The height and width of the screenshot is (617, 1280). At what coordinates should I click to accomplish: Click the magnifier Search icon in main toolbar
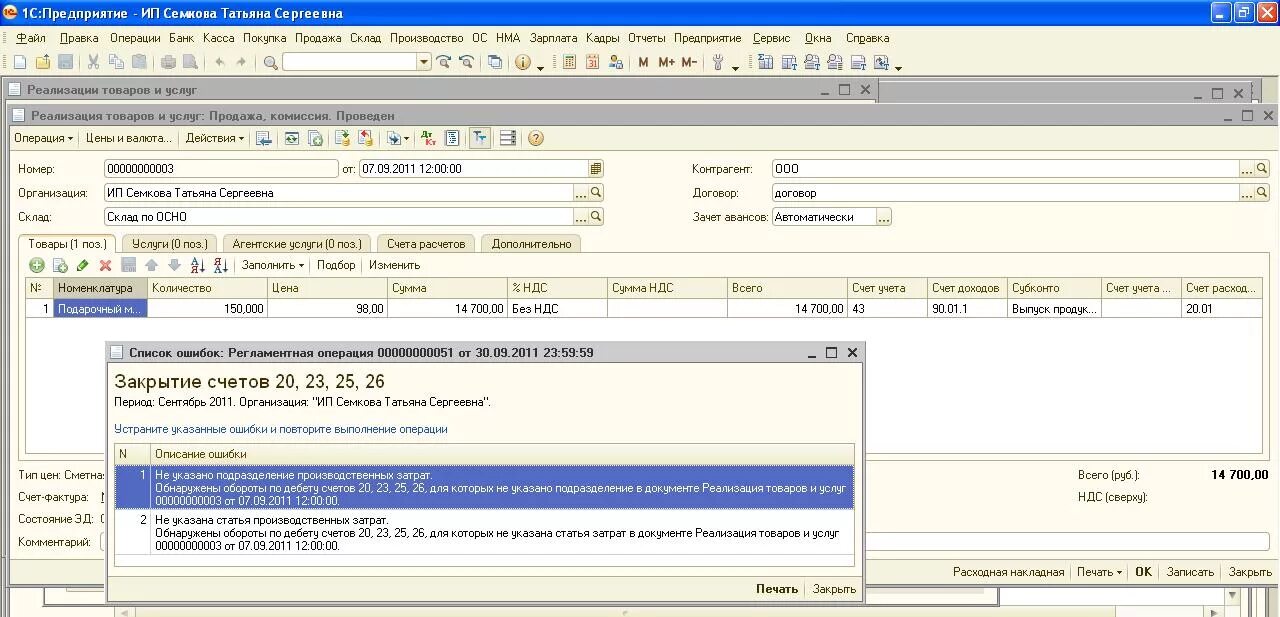pos(270,62)
